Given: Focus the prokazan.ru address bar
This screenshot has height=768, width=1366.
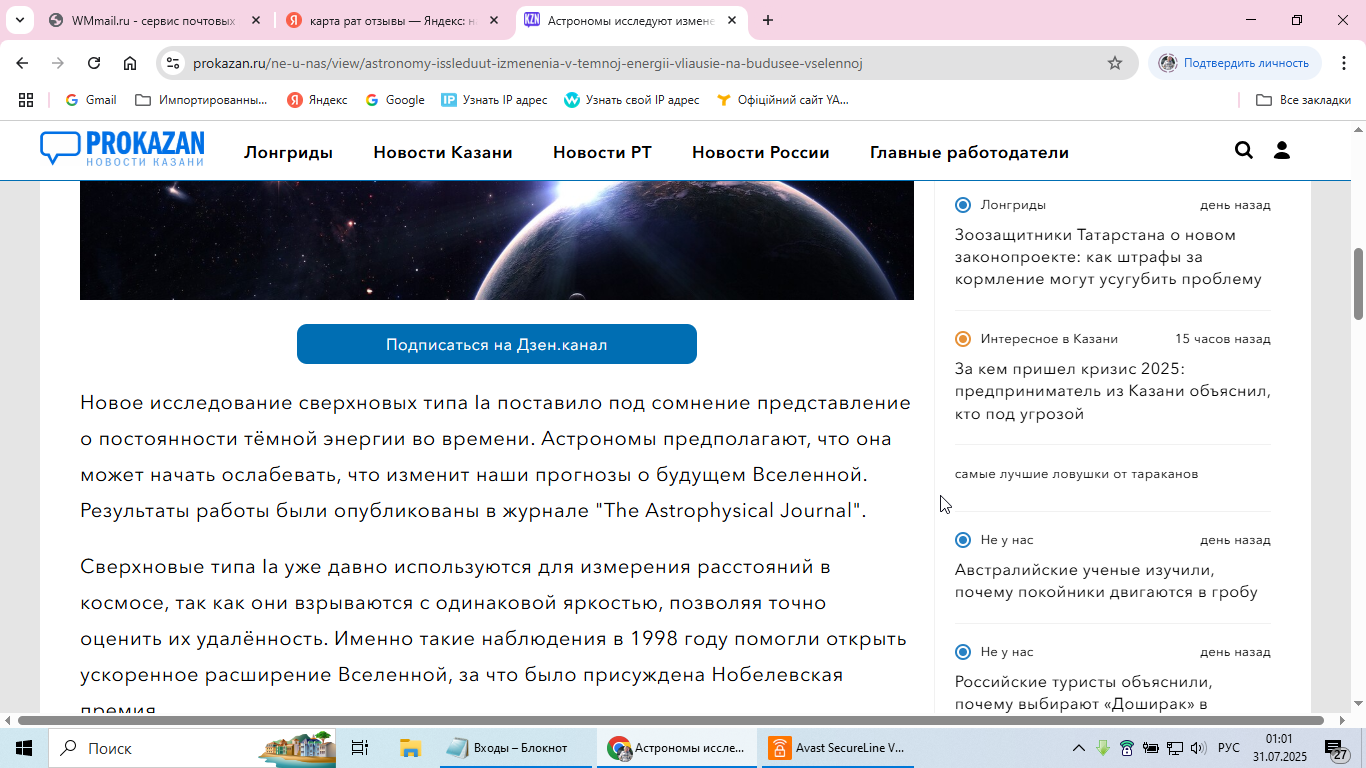Looking at the screenshot, I should coord(527,63).
